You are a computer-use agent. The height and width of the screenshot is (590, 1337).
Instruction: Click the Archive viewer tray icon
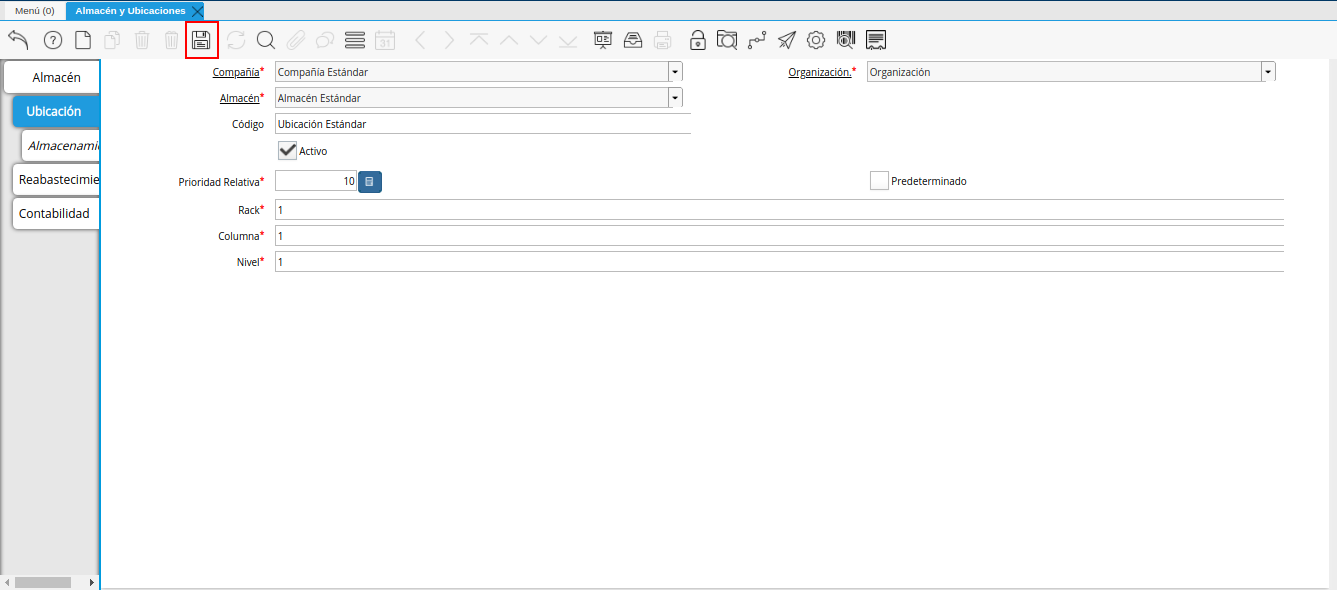coord(633,40)
